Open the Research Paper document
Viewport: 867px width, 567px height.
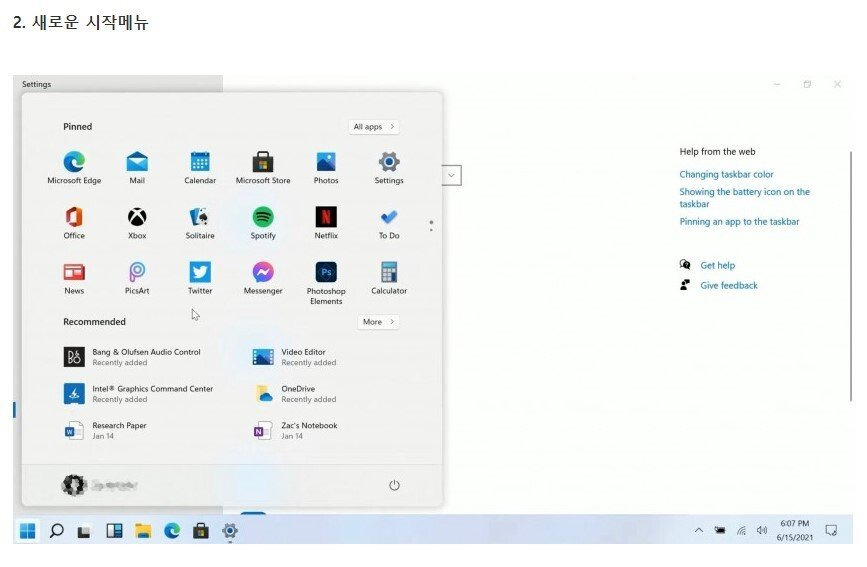click(x=106, y=430)
